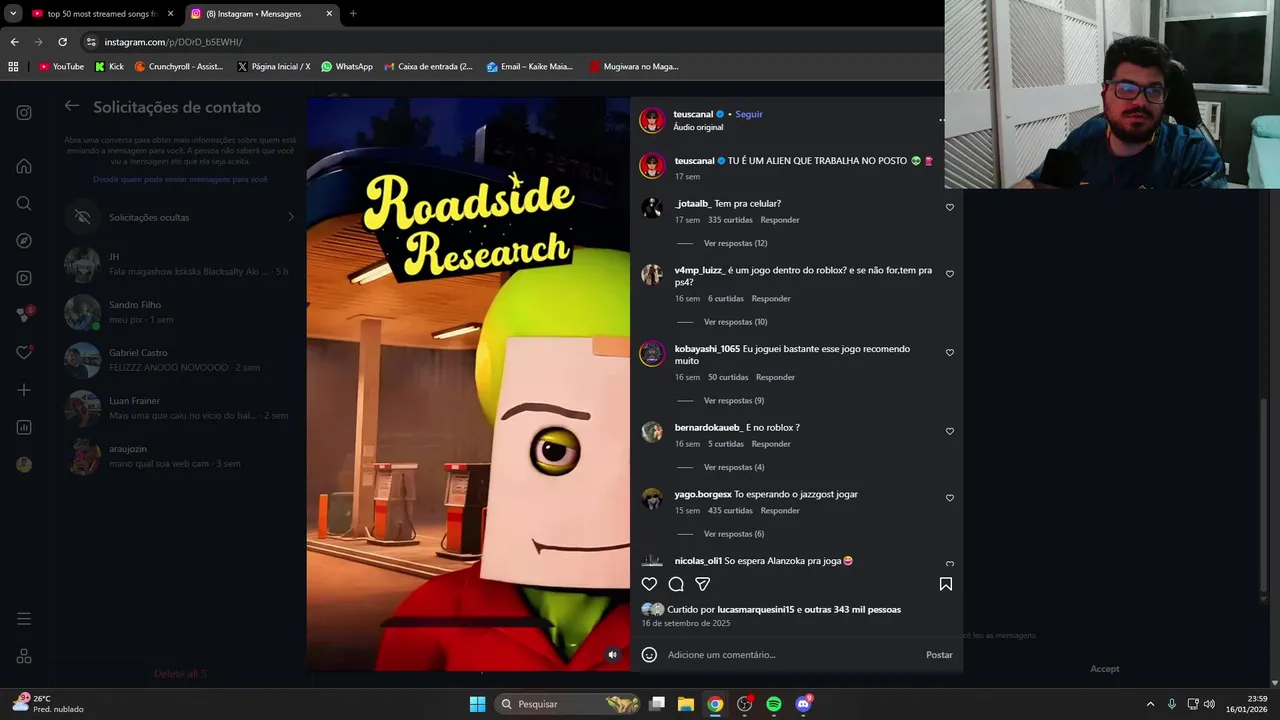Open Spotify from the taskbar
The width and height of the screenshot is (1280, 720).
[x=774, y=704]
